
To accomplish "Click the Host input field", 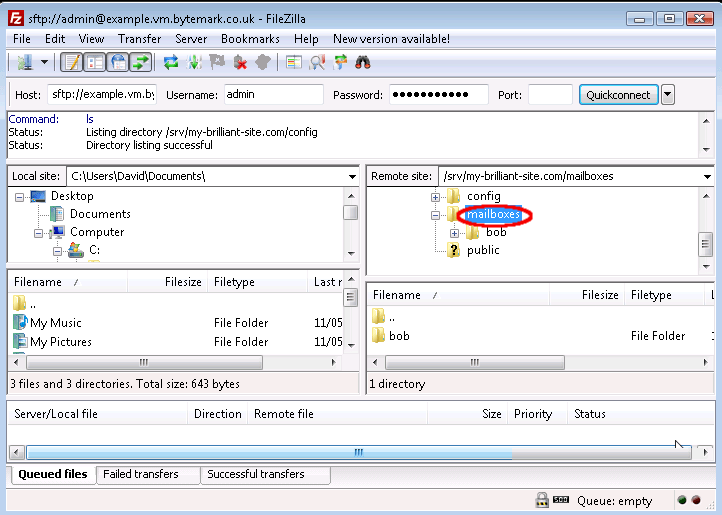I will [102, 94].
